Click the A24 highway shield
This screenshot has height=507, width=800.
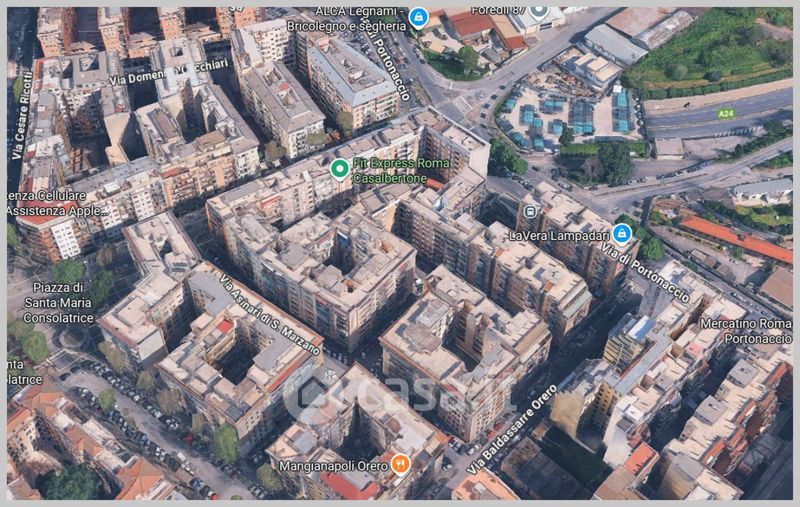pyautogui.click(x=725, y=114)
